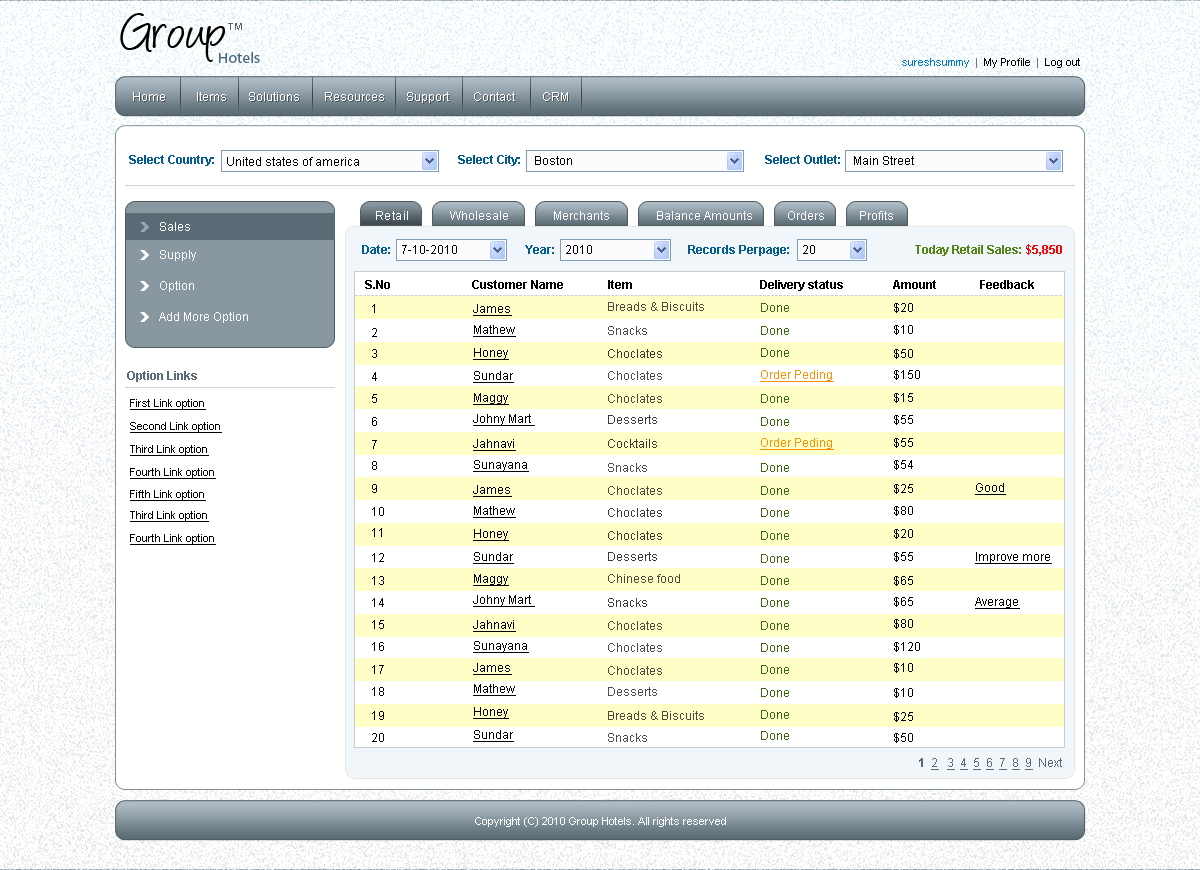Screen dimensions: 1200x870
Task: Open the Balance Amounts tab
Action: click(x=704, y=215)
